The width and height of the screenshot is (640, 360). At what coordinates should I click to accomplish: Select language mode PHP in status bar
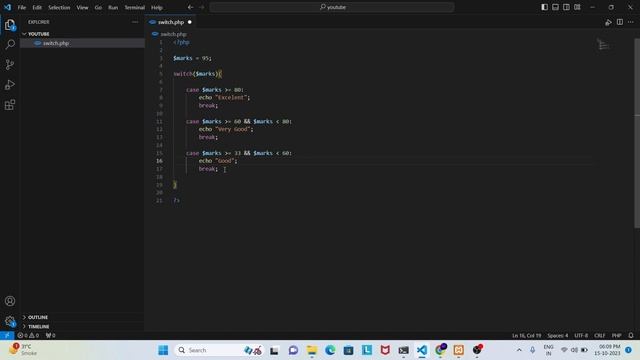pyautogui.click(x=616, y=336)
